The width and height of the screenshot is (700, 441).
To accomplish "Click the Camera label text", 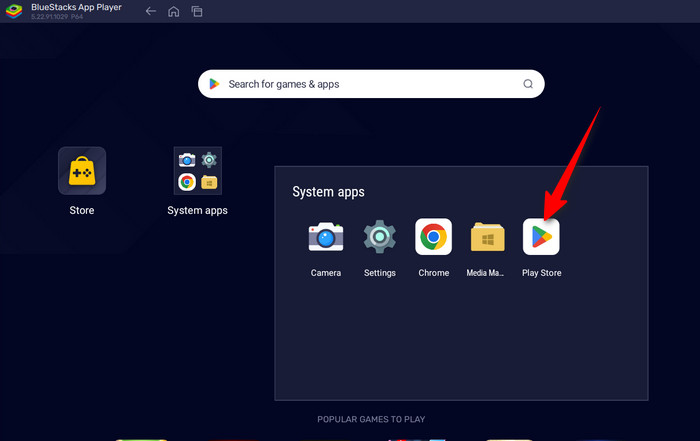I will (326, 273).
